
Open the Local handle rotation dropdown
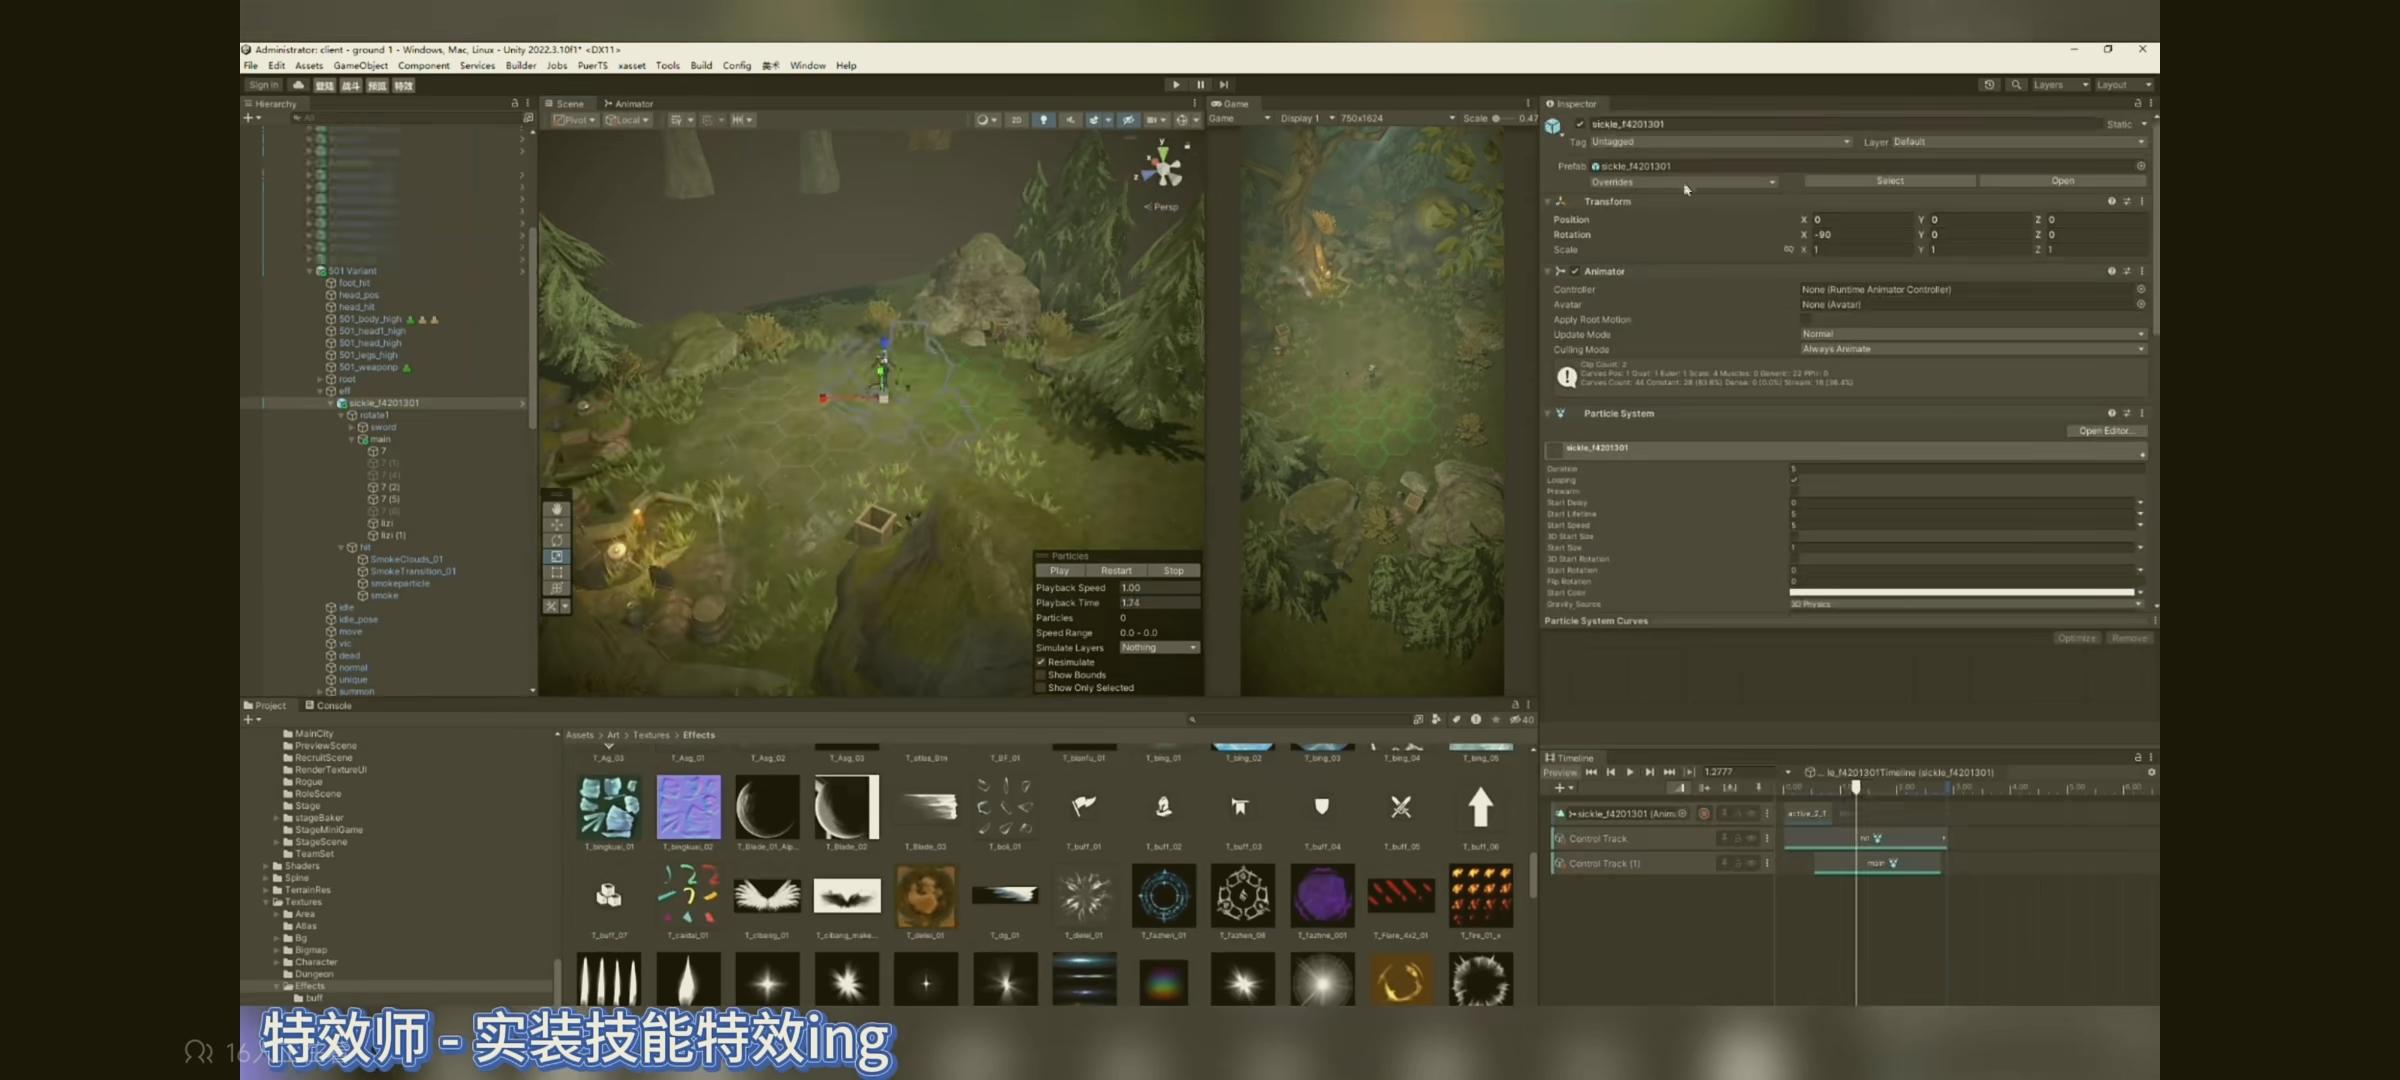[627, 120]
